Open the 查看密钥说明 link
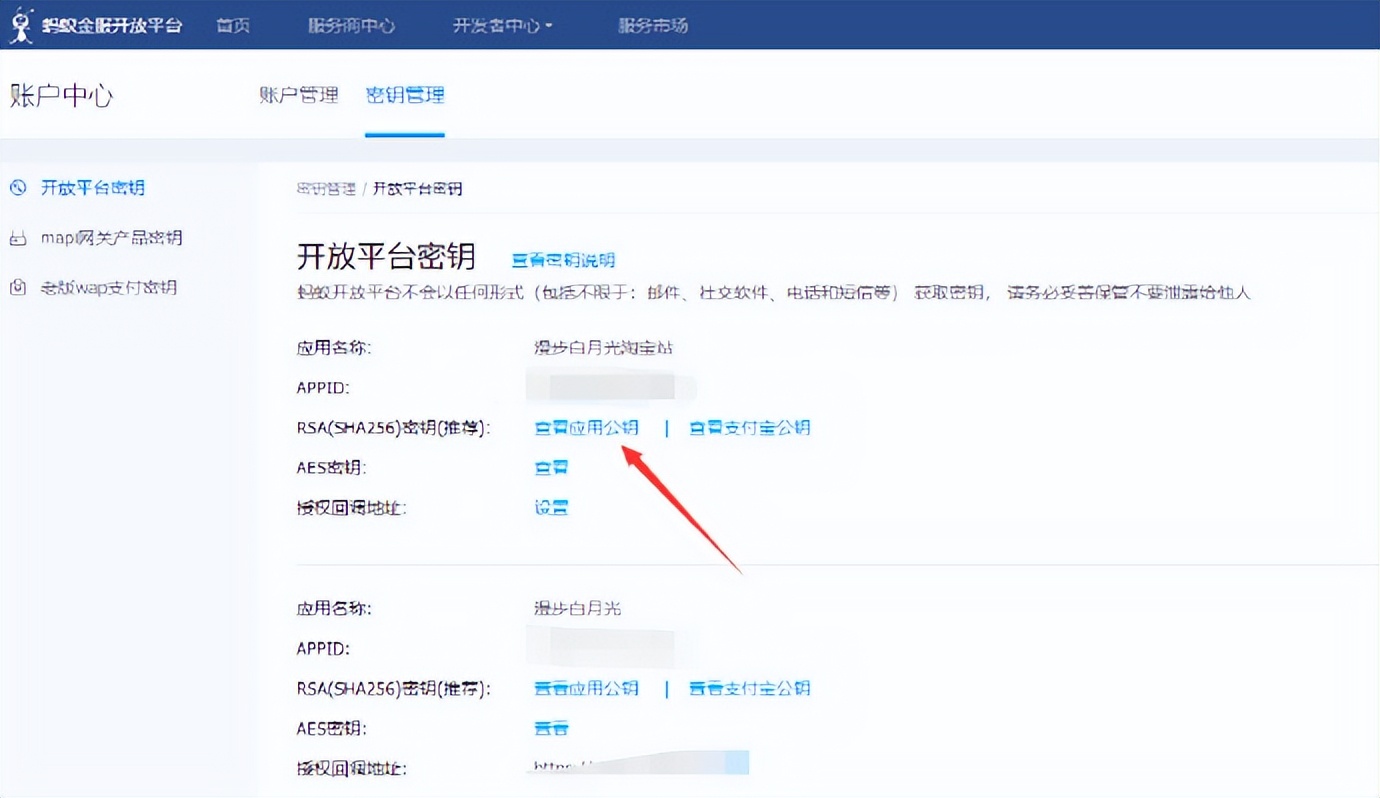The height and width of the screenshot is (798, 1380). tap(563, 260)
